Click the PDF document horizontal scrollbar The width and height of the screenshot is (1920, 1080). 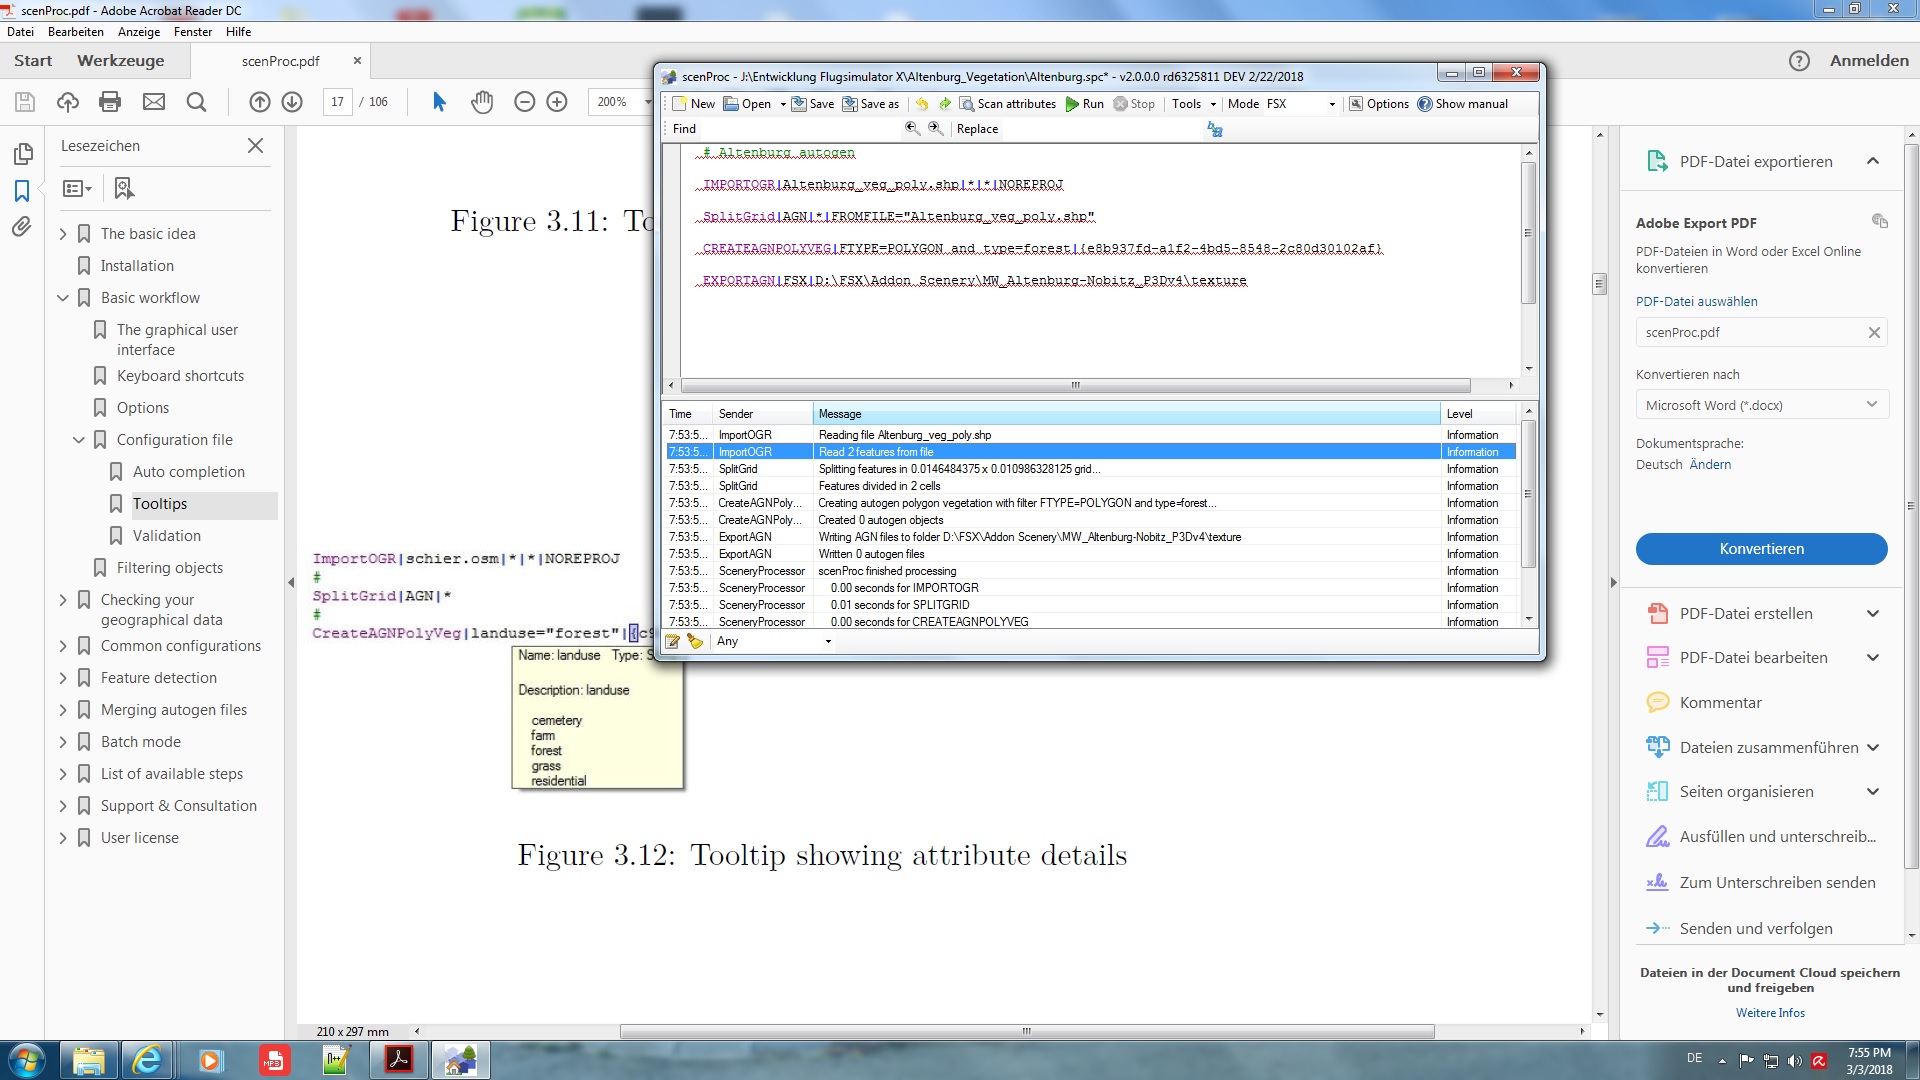click(x=1027, y=1031)
